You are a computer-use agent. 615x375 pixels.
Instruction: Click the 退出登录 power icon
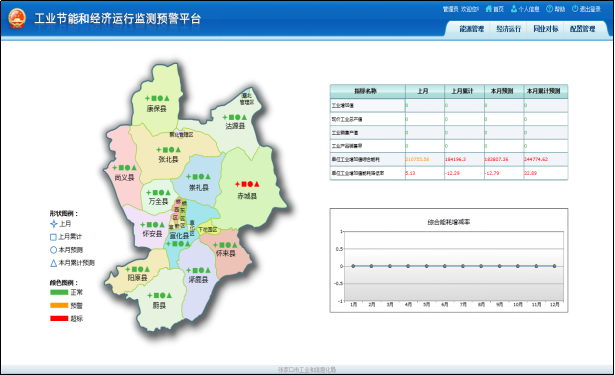[575, 9]
